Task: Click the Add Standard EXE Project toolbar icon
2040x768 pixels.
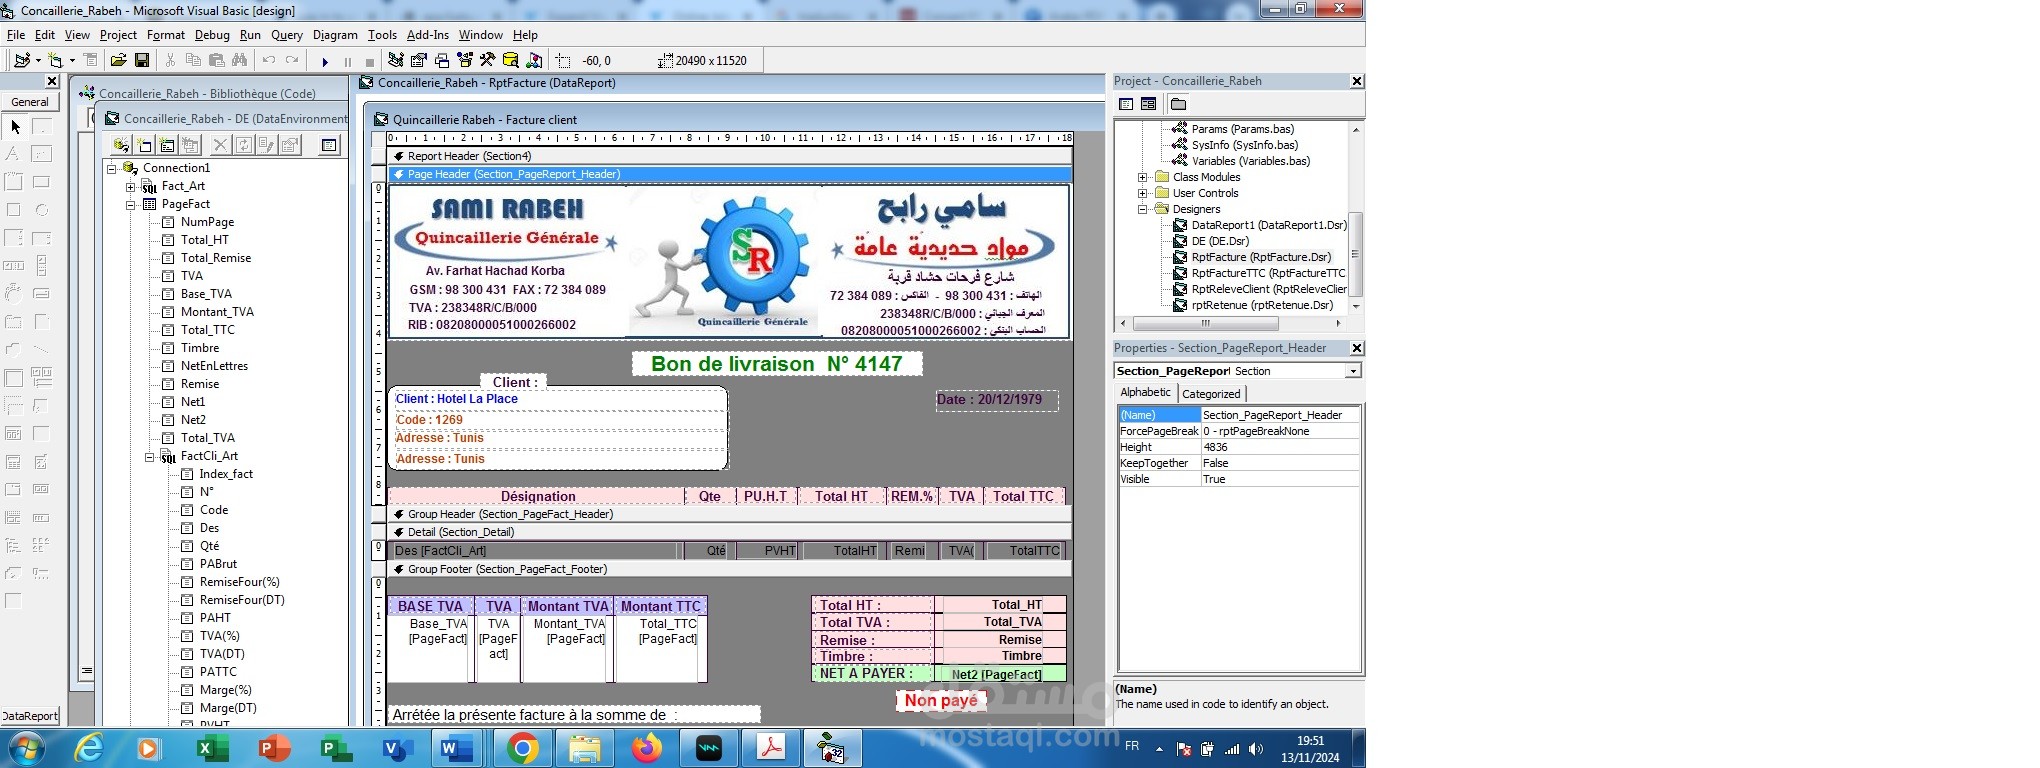Action: coord(22,60)
